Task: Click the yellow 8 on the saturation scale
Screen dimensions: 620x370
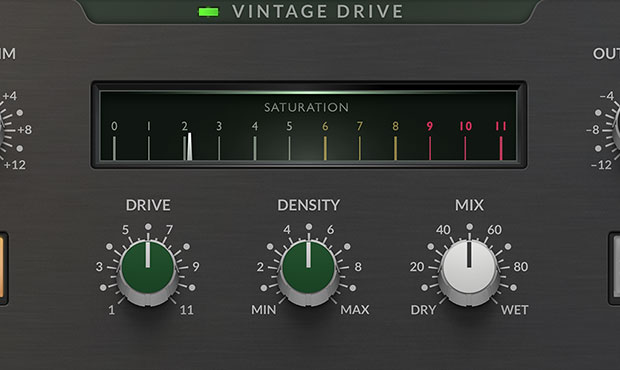Action: (395, 126)
